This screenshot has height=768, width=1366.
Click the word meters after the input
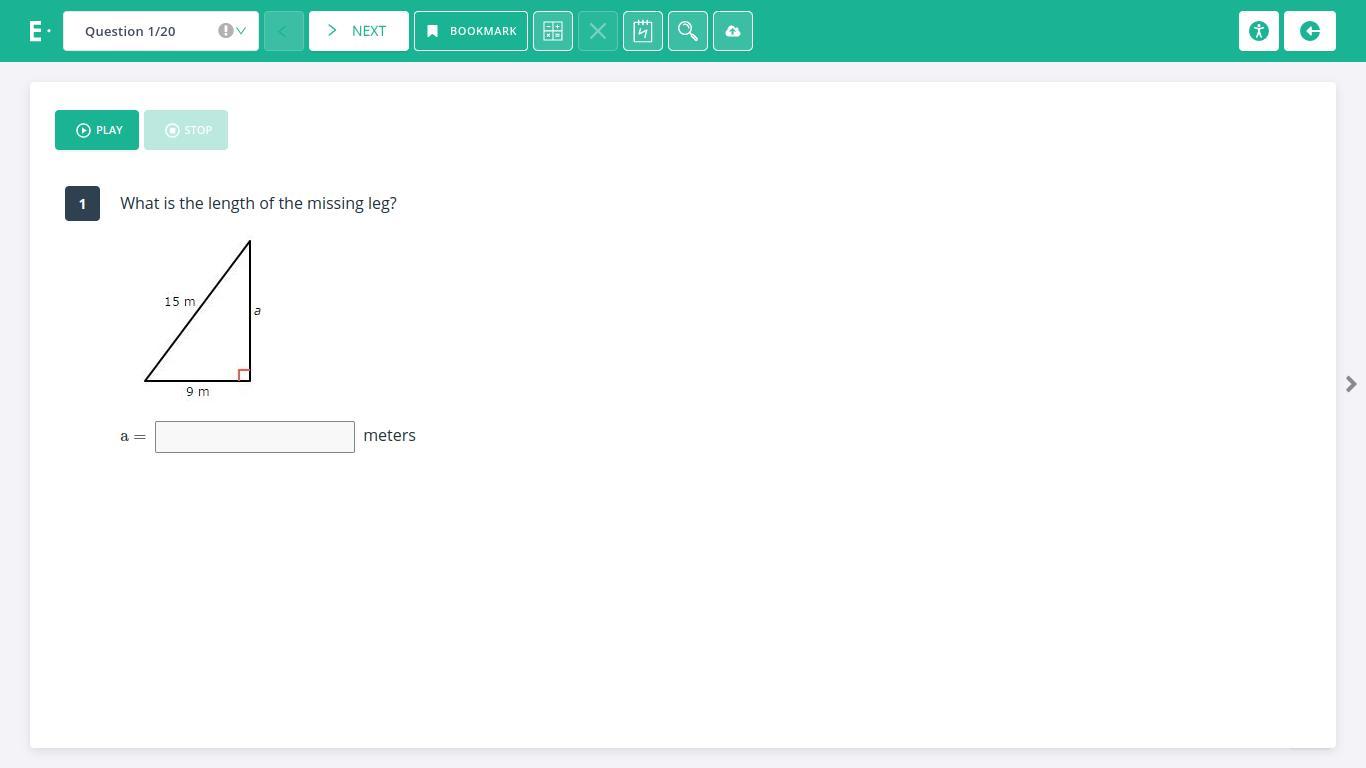389,435
